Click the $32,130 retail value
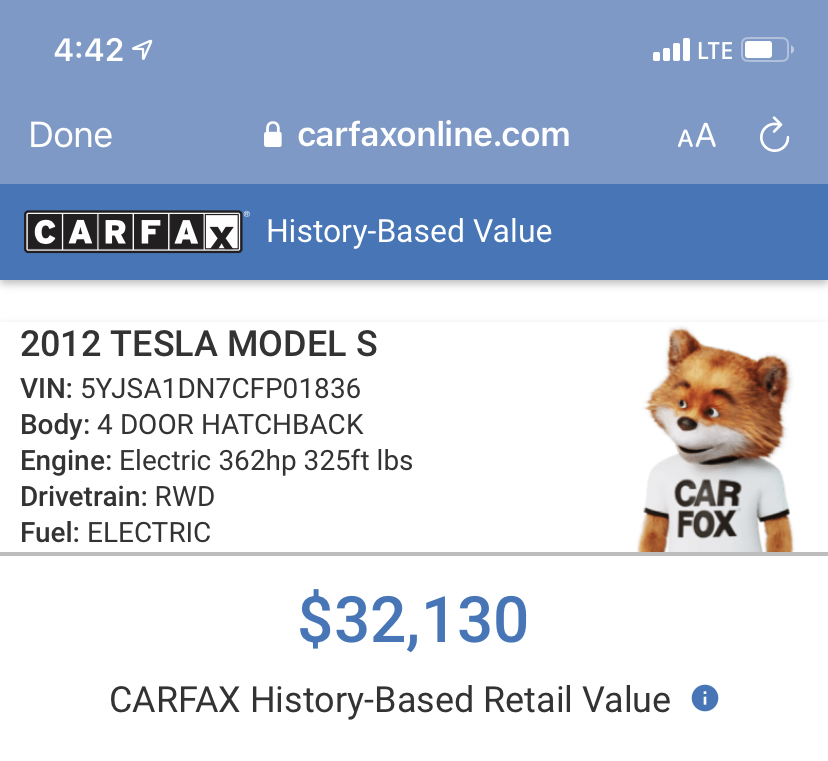828x761 pixels. [x=413, y=620]
